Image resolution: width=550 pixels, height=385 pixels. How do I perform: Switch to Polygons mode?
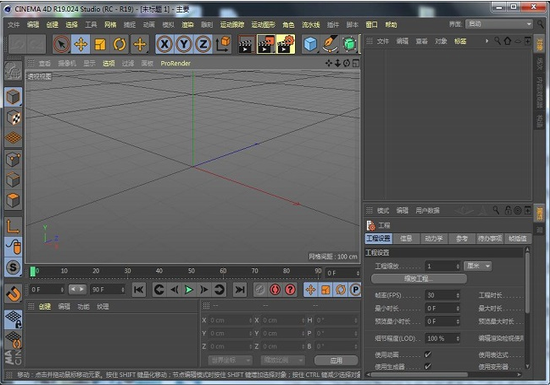click(13, 200)
